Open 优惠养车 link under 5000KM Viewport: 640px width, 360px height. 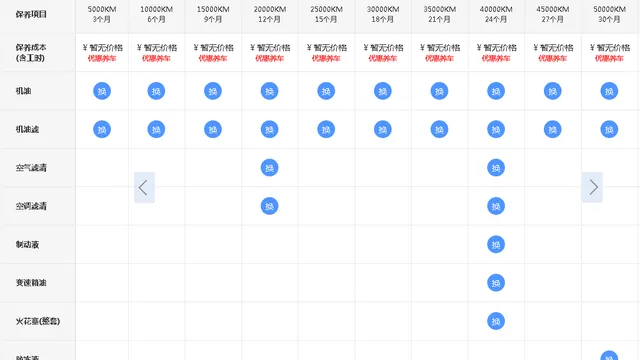pos(102,58)
